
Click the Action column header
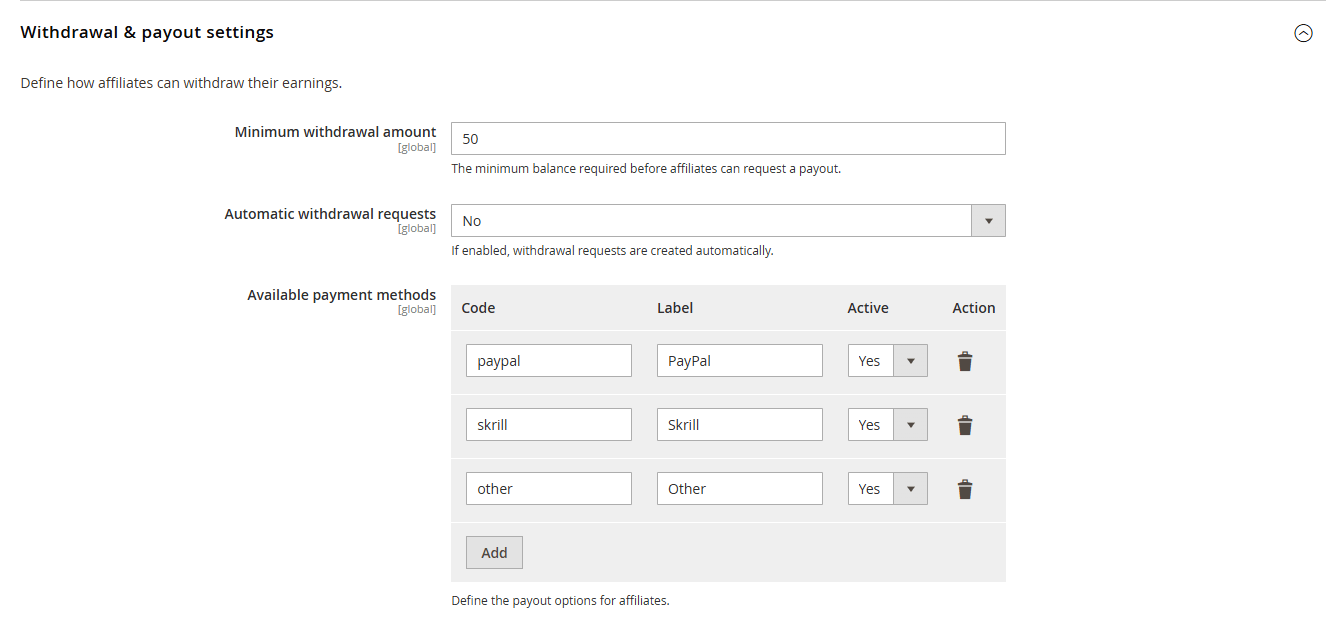pos(972,307)
